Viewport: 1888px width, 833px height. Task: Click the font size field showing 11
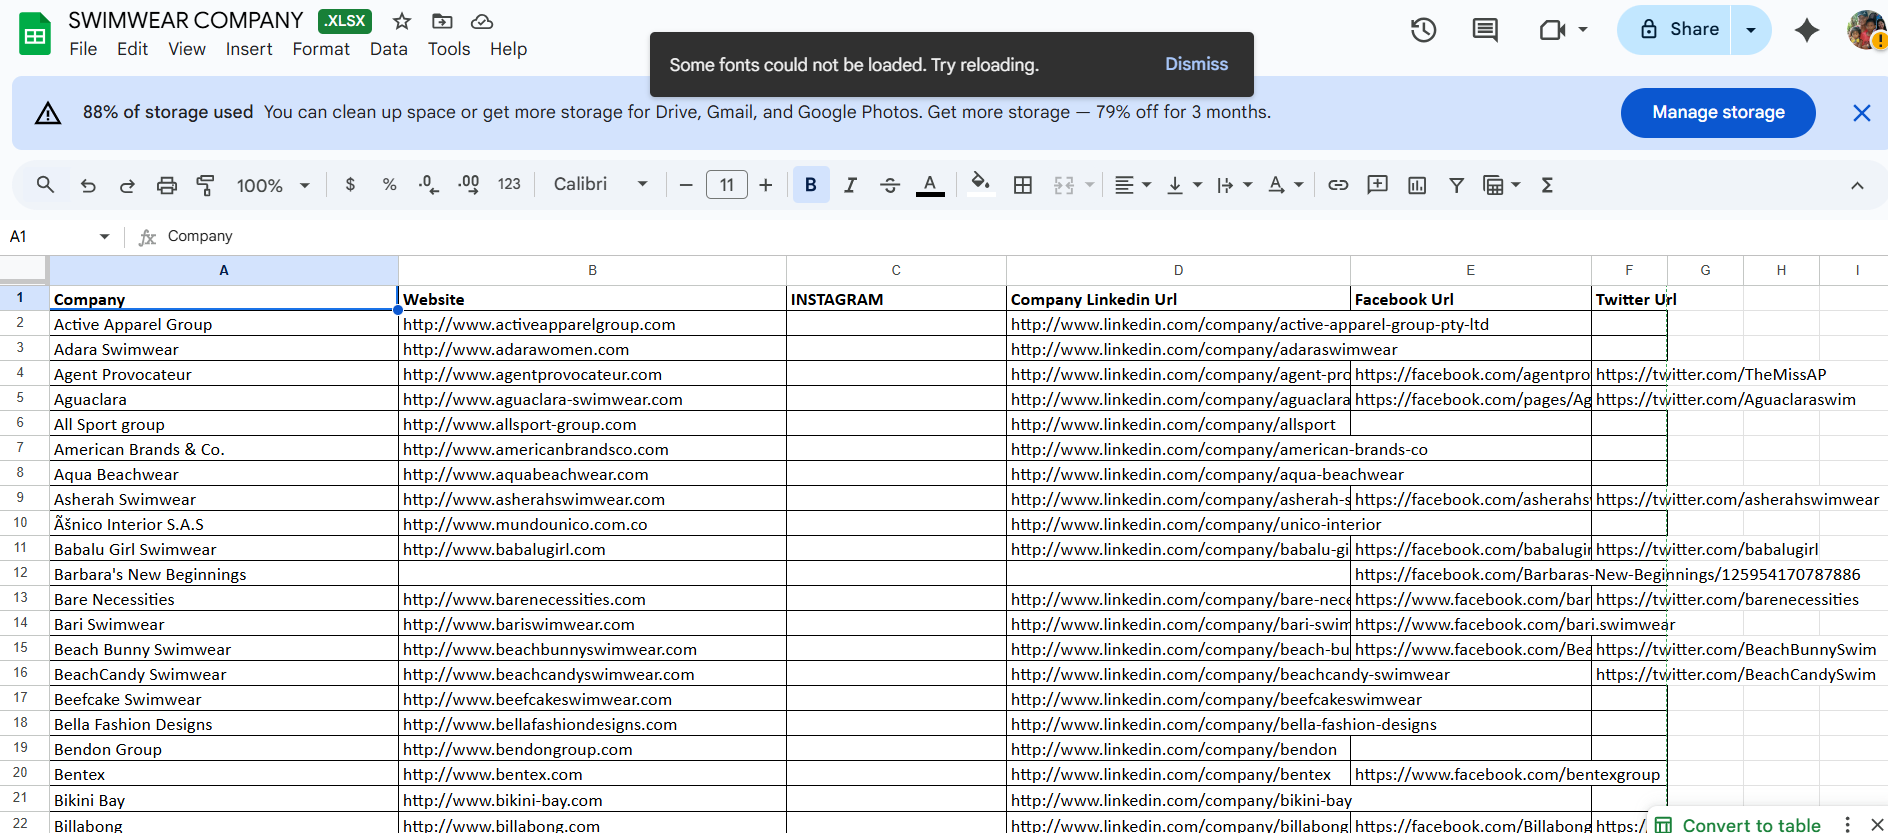[727, 185]
